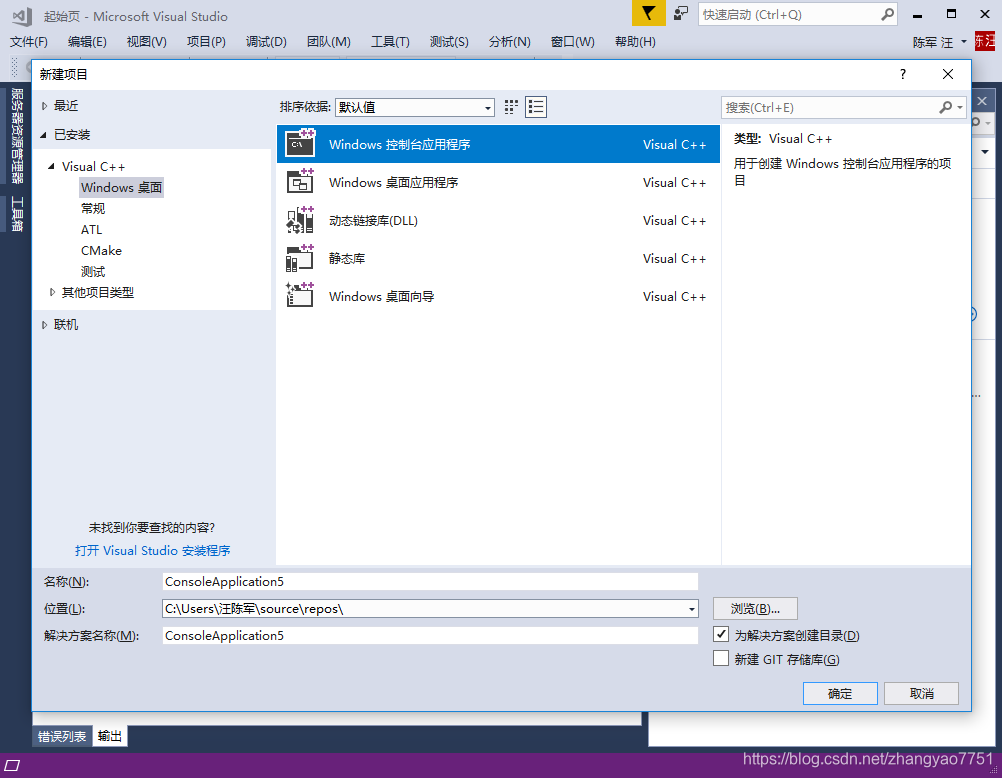Image resolution: width=1002 pixels, height=778 pixels.
Task: Select ATL in the tree
Action: (91, 230)
